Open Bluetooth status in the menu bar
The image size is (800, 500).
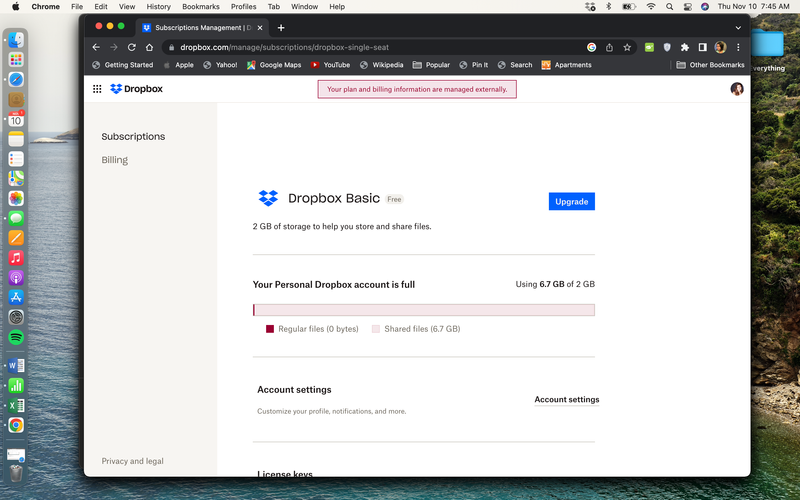(608, 7)
